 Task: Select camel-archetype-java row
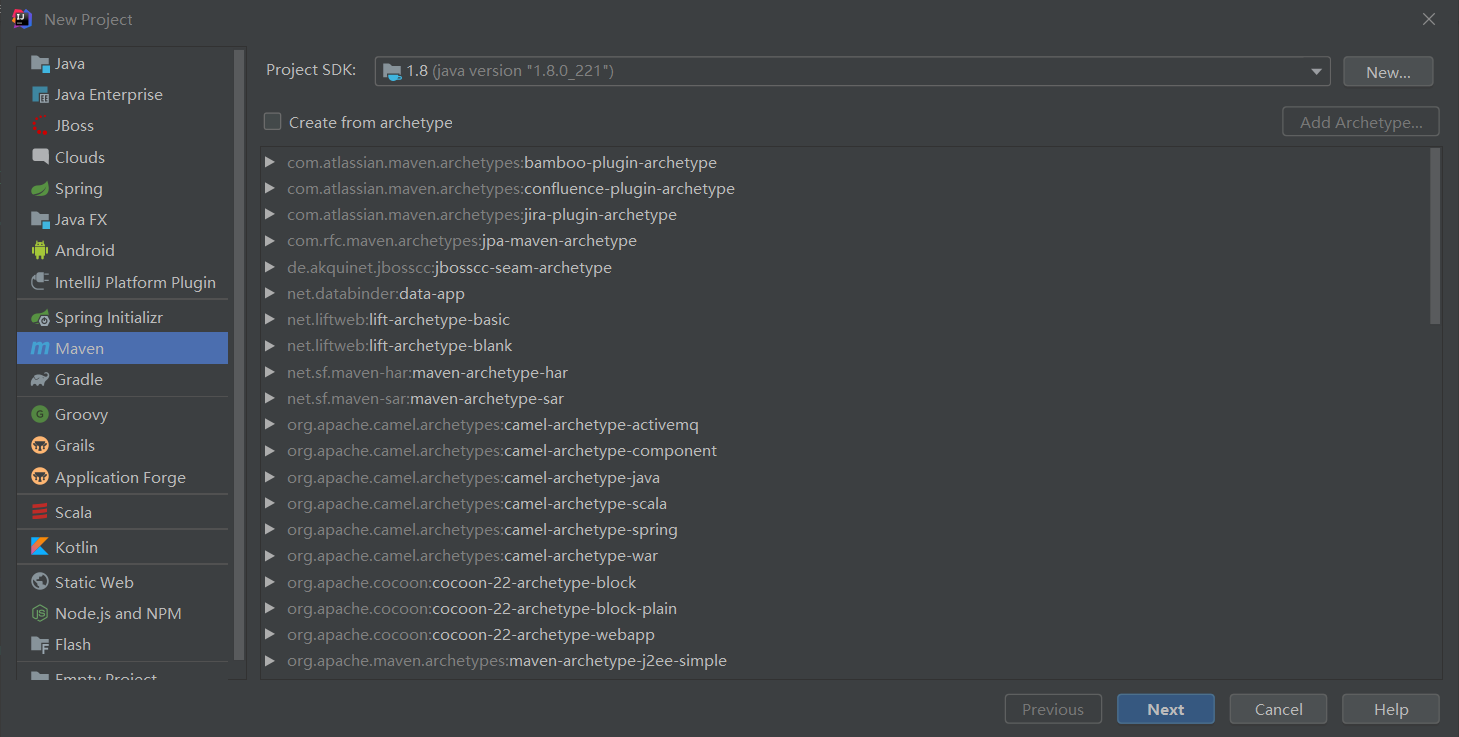[x=845, y=477]
